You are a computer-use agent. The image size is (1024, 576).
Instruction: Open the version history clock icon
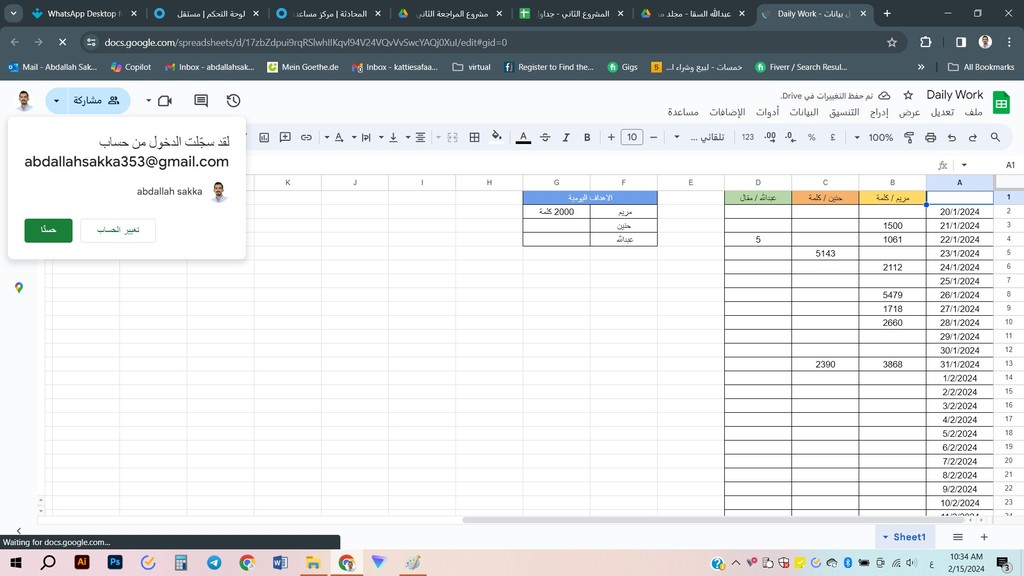click(233, 101)
